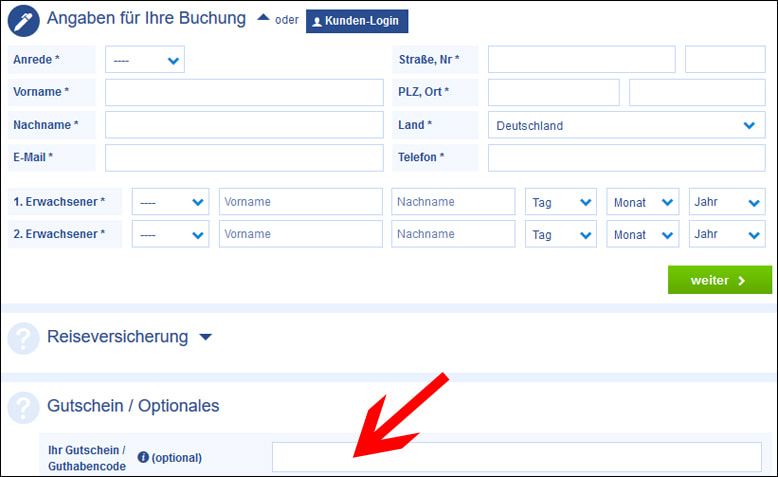Open the Monat dropdown for 2. Erwachsener
778x477 pixels.
[x=643, y=234]
